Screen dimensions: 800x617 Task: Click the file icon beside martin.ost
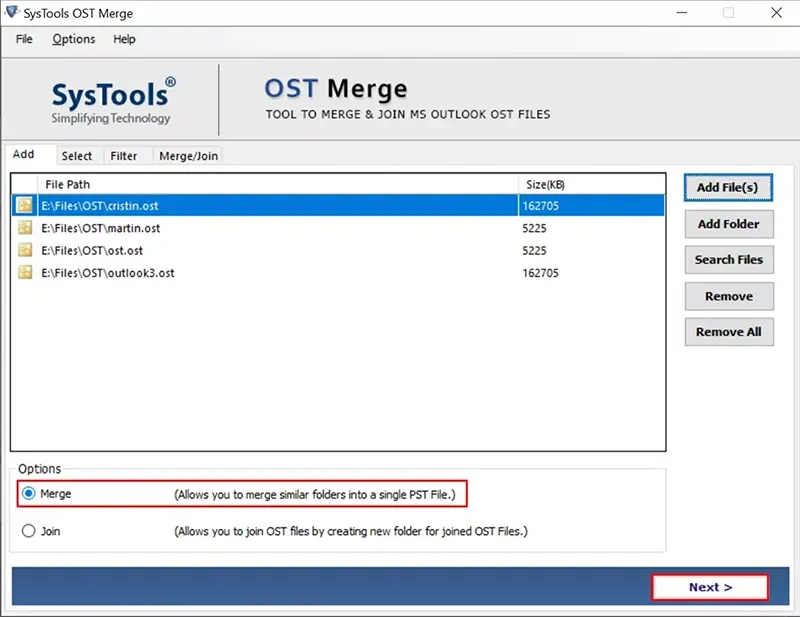tap(25, 228)
